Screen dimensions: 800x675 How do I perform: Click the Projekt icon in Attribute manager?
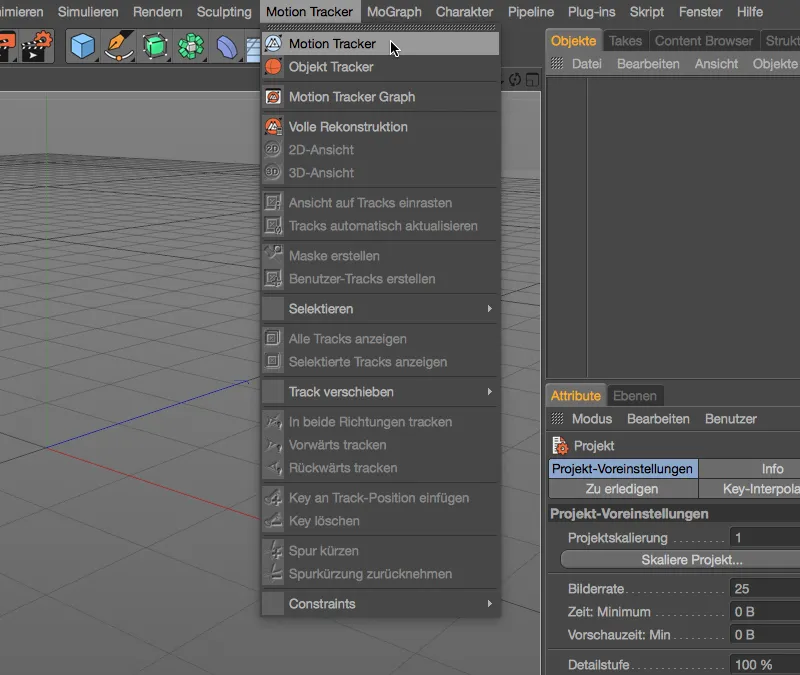560,446
